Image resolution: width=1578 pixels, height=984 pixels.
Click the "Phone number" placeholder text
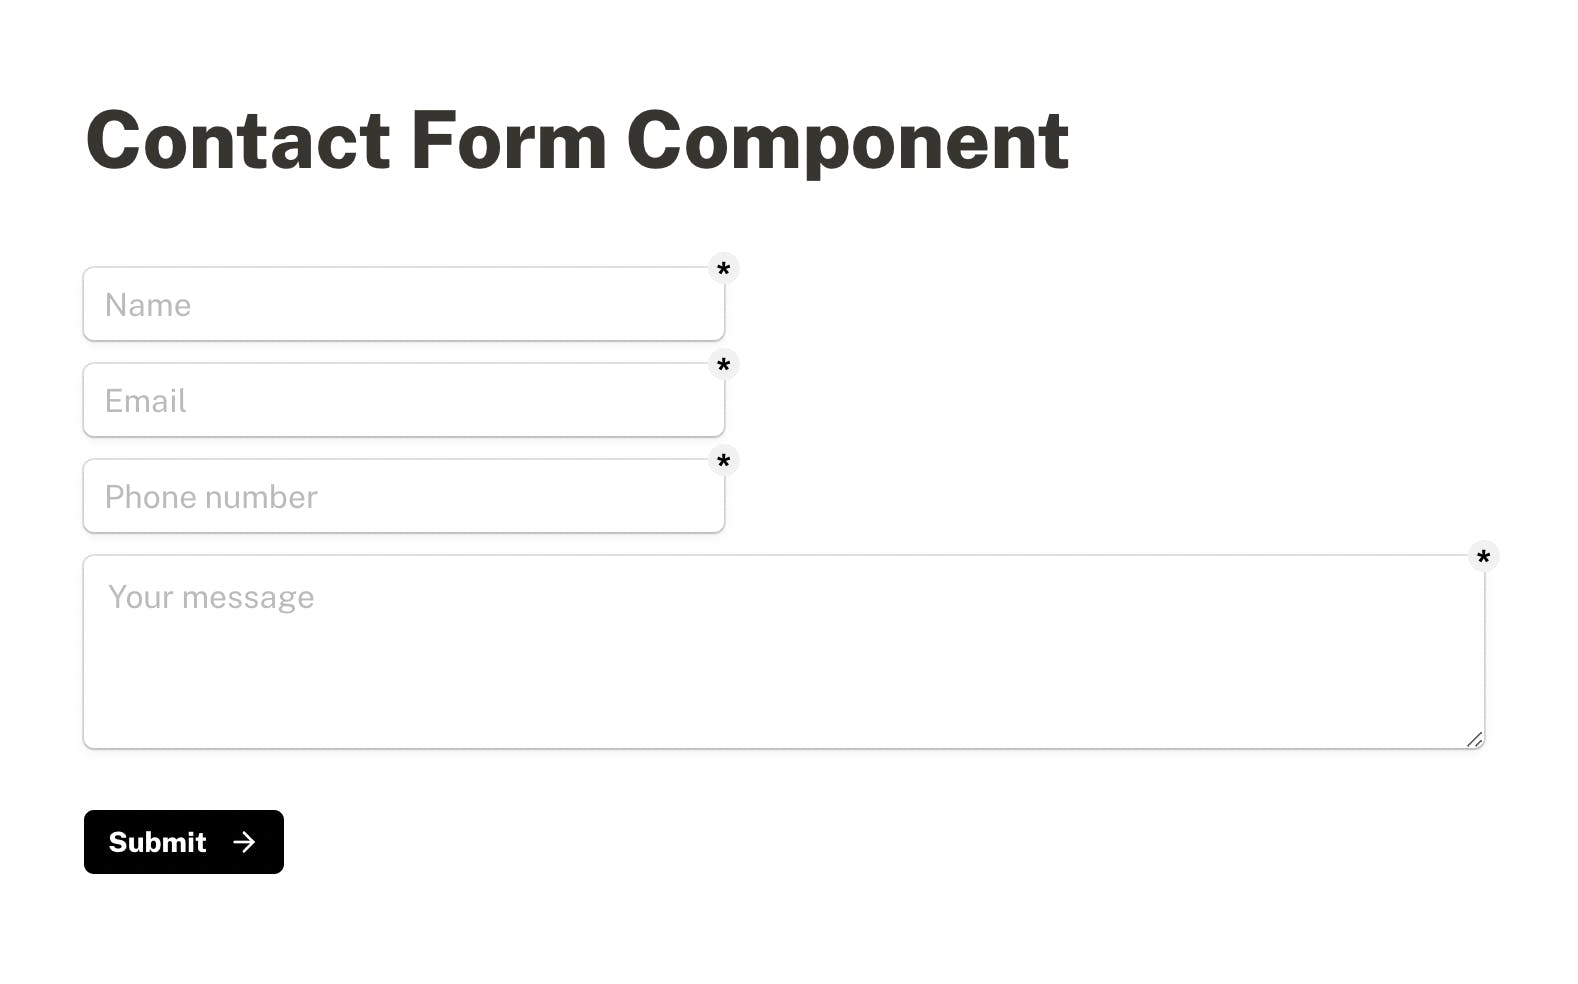(211, 497)
